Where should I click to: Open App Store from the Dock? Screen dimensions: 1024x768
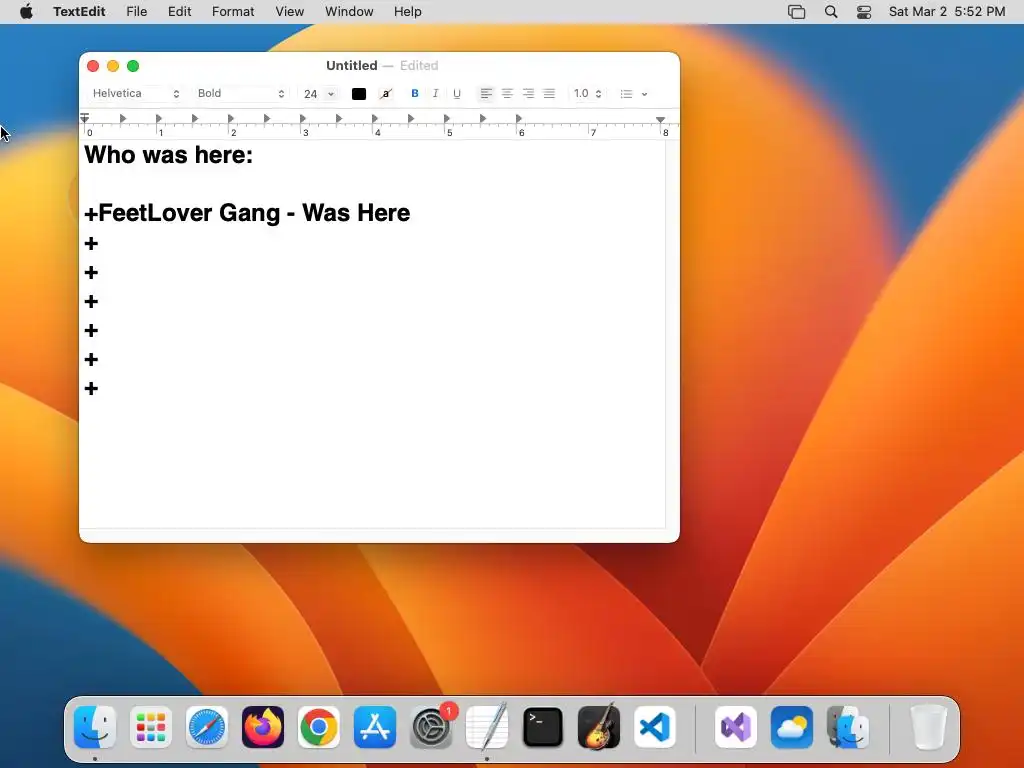pos(375,727)
